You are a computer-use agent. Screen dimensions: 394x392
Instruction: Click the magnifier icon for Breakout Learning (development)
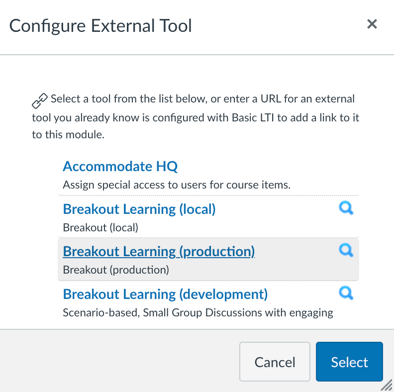(346, 293)
